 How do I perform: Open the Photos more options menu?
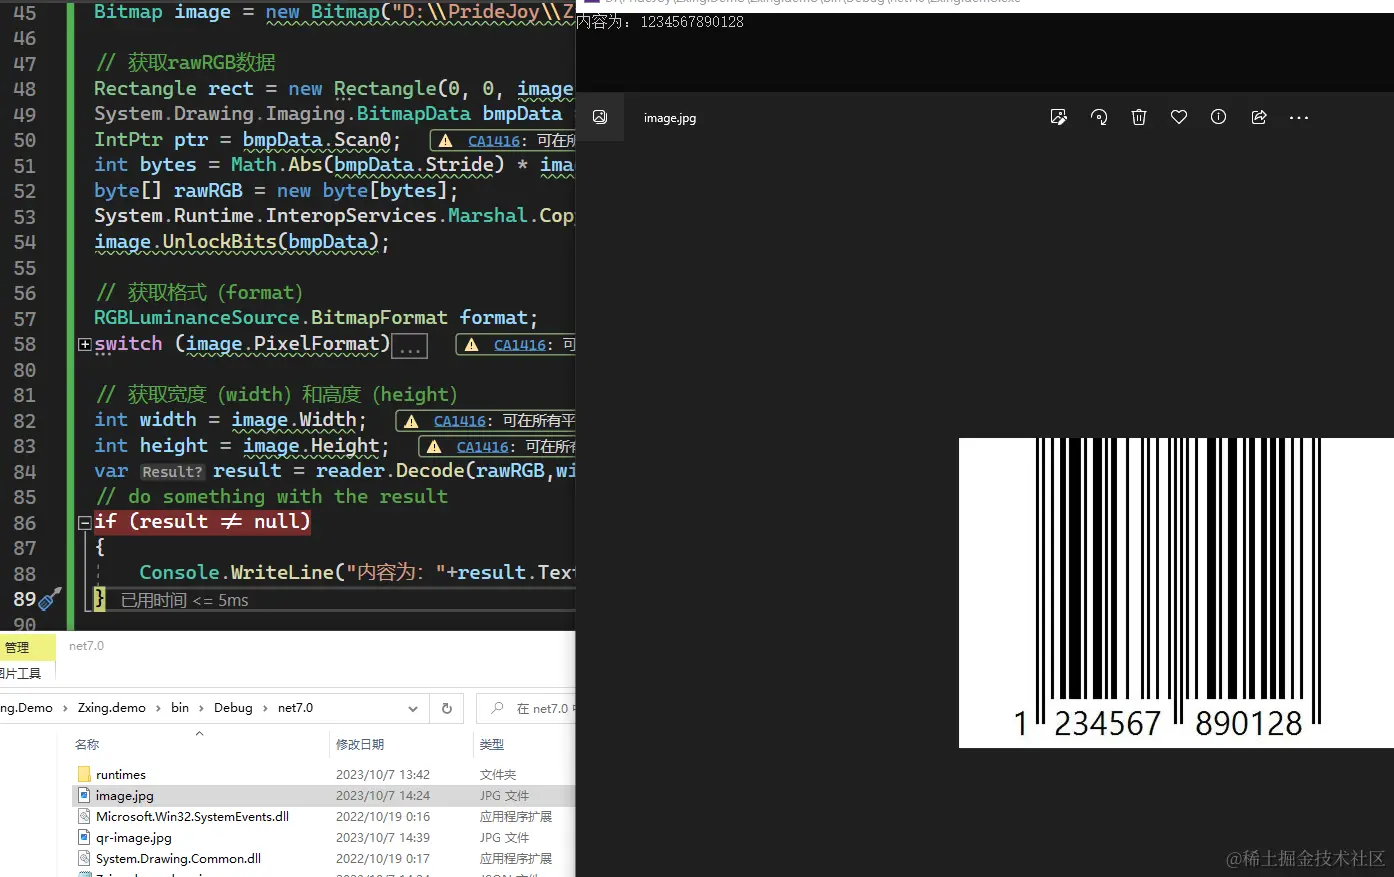(1299, 117)
